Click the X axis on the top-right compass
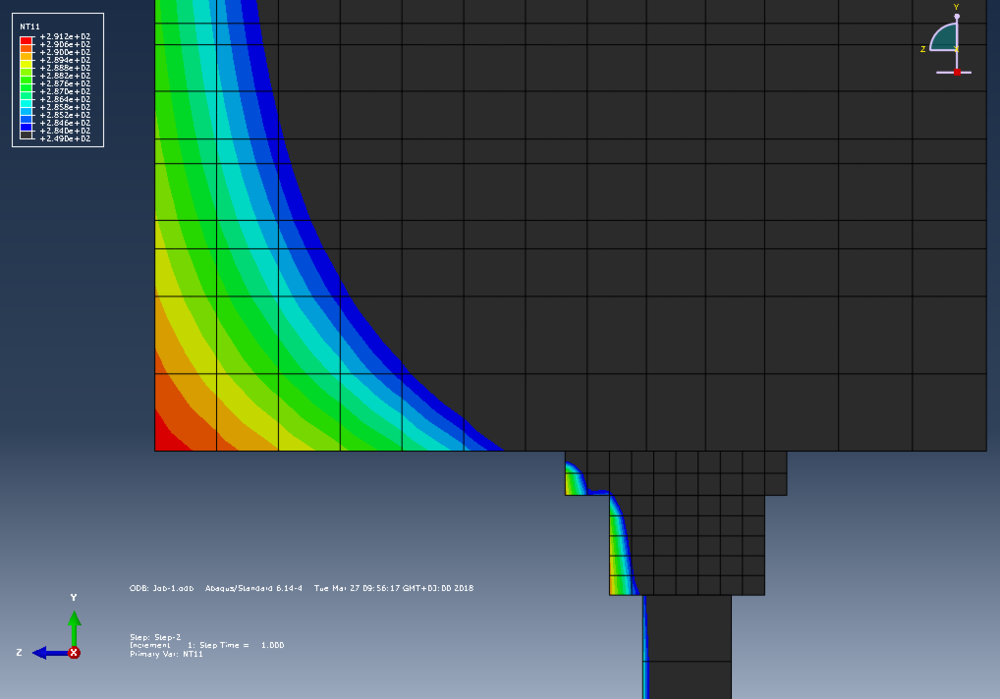Image resolution: width=1000 pixels, height=699 pixels. [x=956, y=49]
